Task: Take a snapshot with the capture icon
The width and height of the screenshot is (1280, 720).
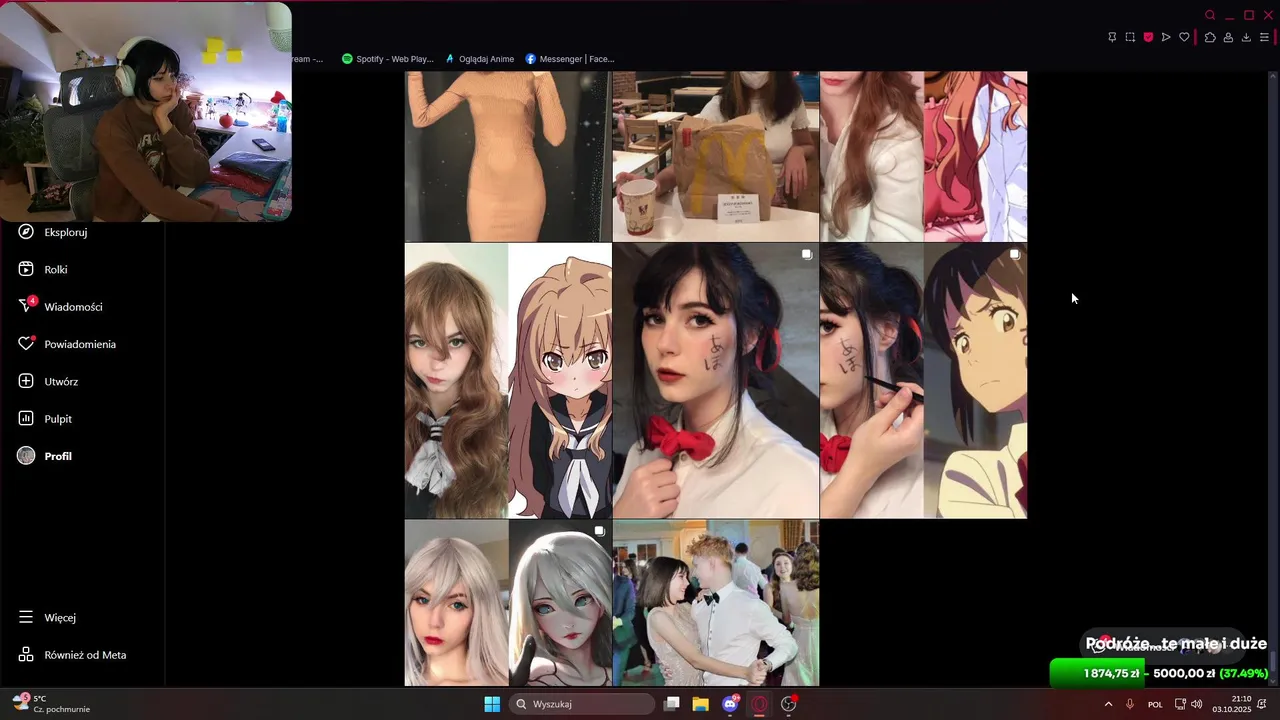Action: click(x=1130, y=37)
